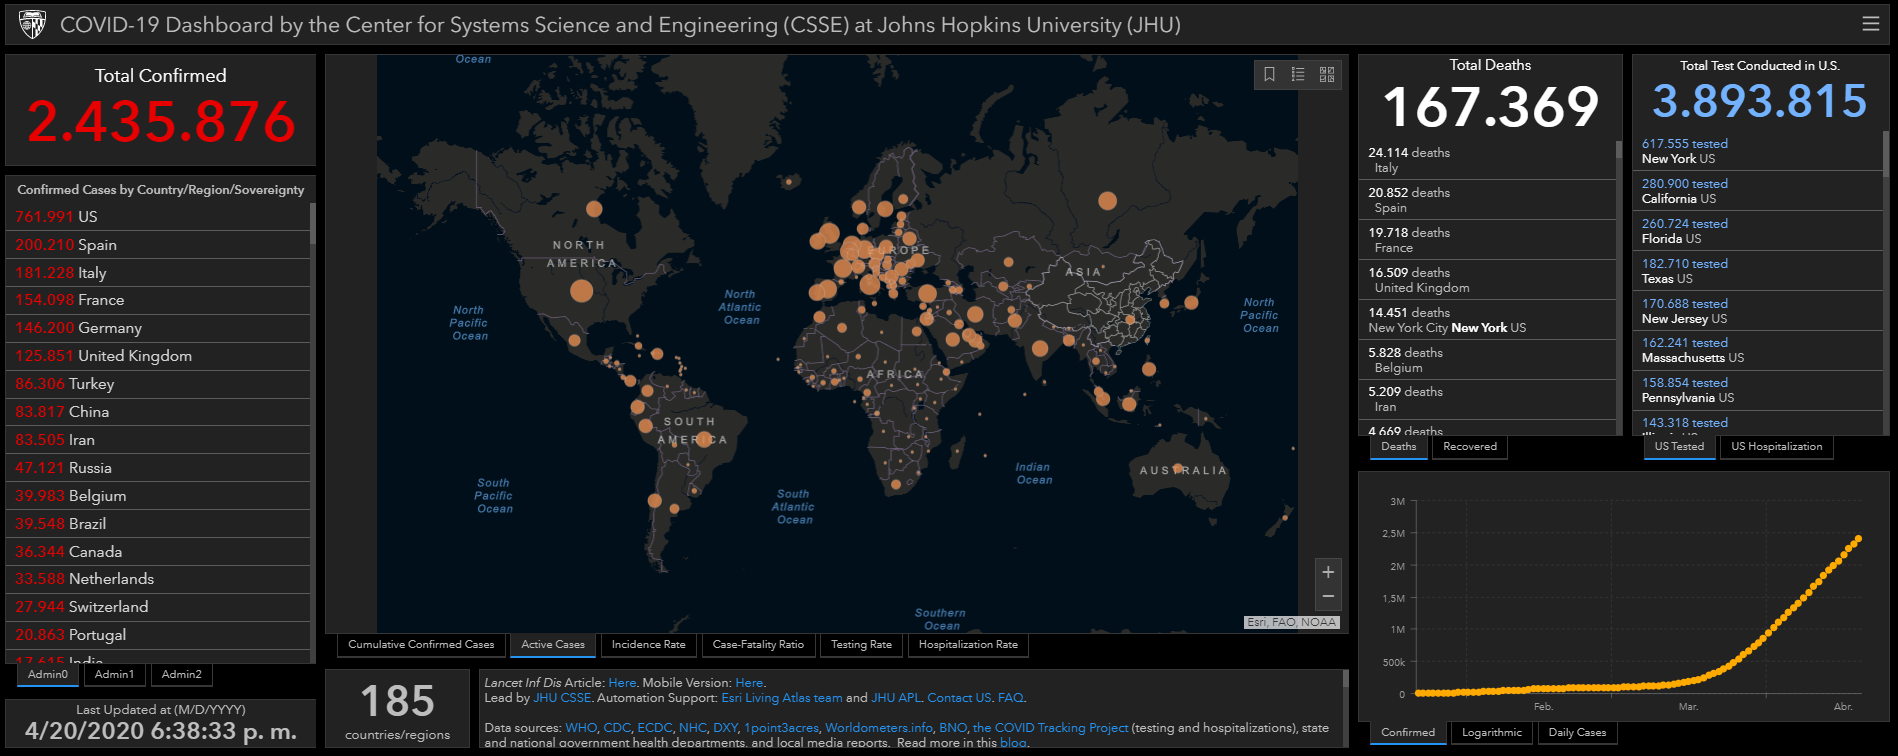Select Brazil in confirmed cases list
The image size is (1898, 756).
coord(160,524)
